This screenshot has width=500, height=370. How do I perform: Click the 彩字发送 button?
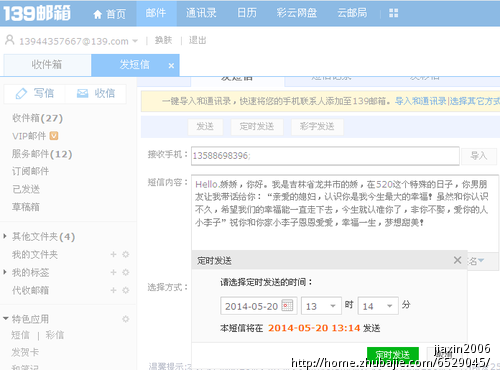(317, 127)
